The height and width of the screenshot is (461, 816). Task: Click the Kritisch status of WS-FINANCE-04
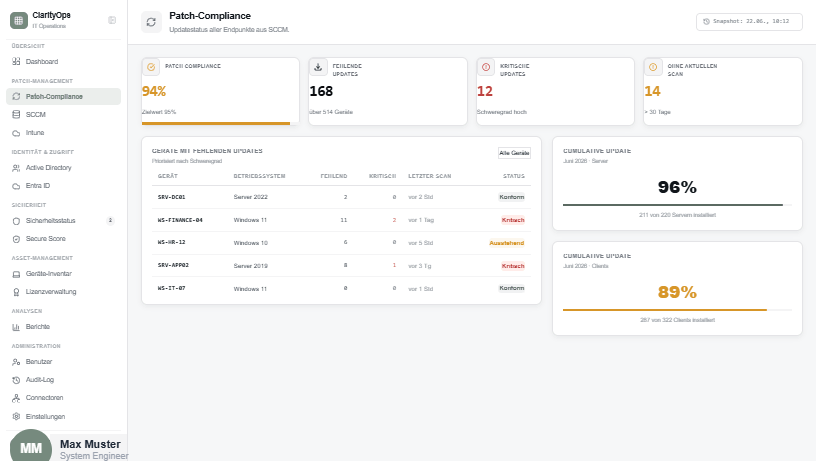(x=513, y=220)
